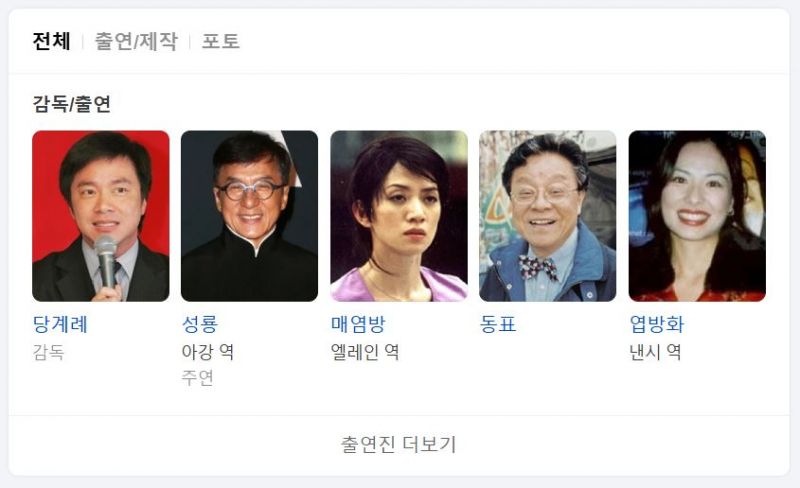Open the 매염방 name link

pos(358,324)
